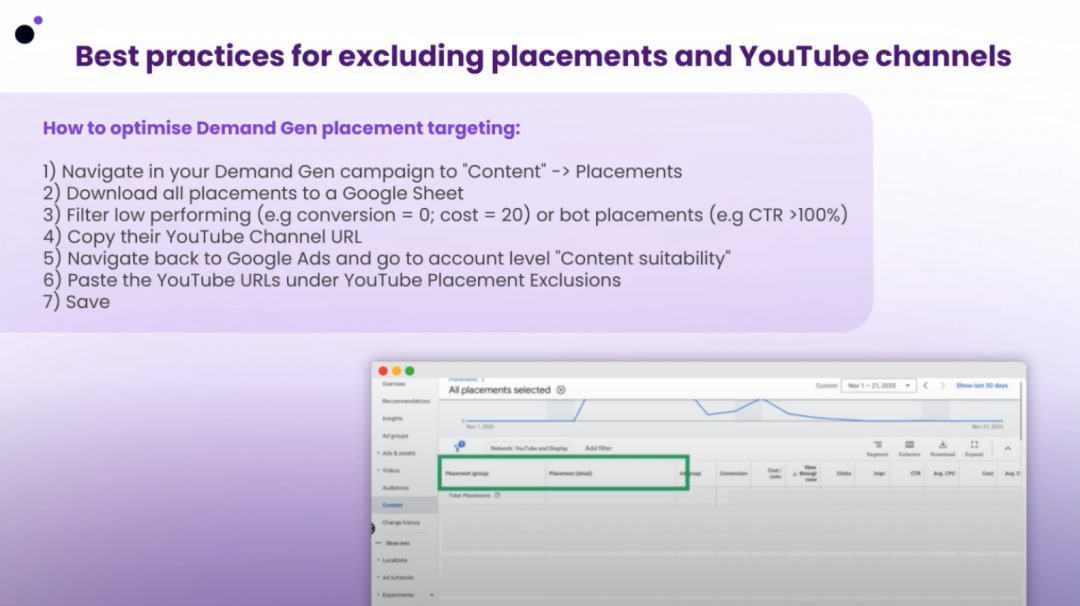Open Ad groups in the sidebar

point(395,436)
